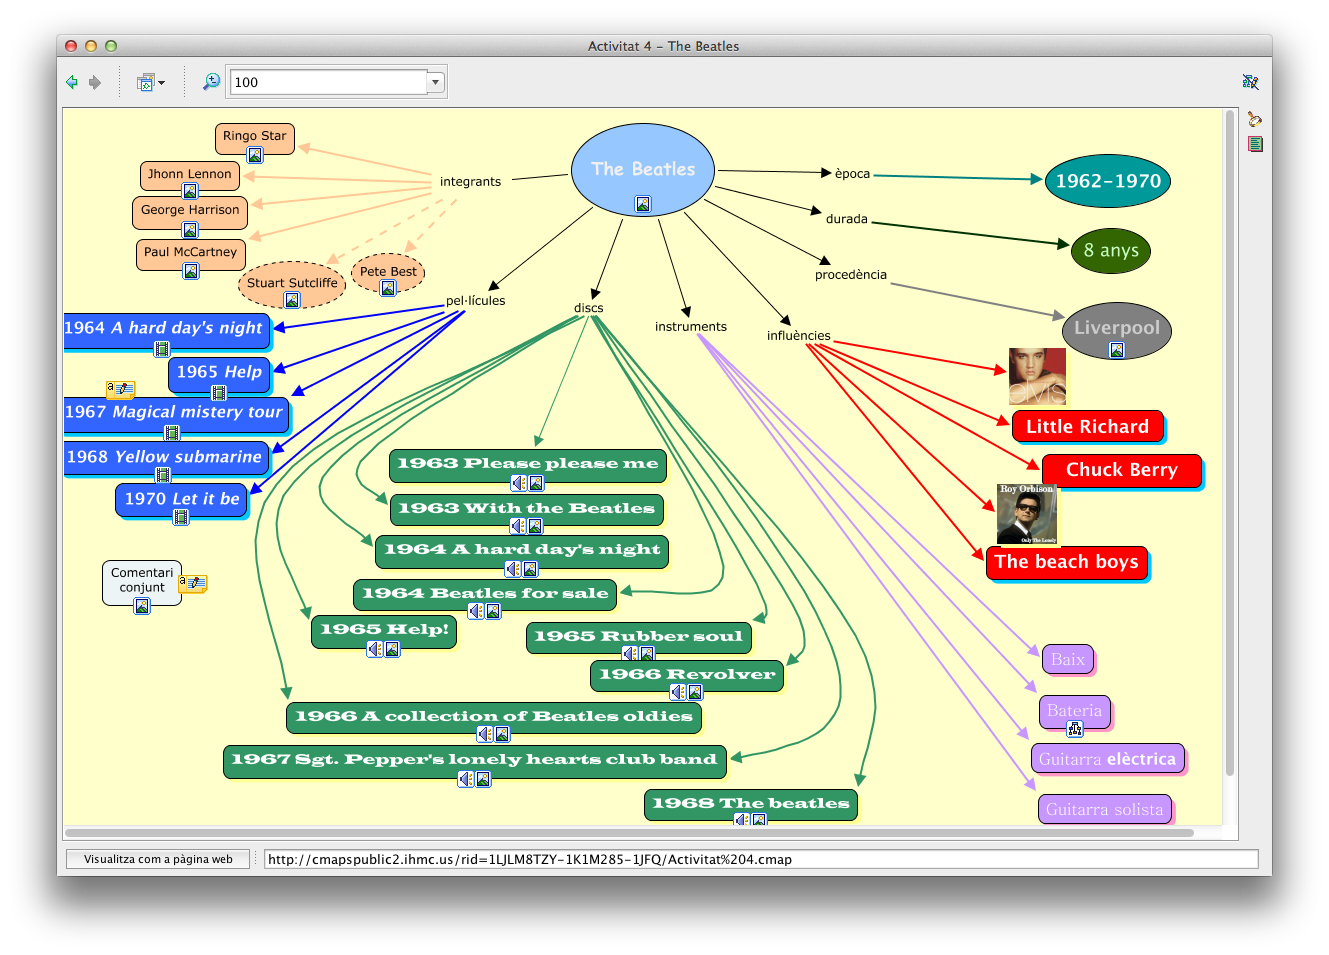Open note annotation beside Comentari conjunt
This screenshot has width=1329, height=955.
pyautogui.click(x=193, y=583)
